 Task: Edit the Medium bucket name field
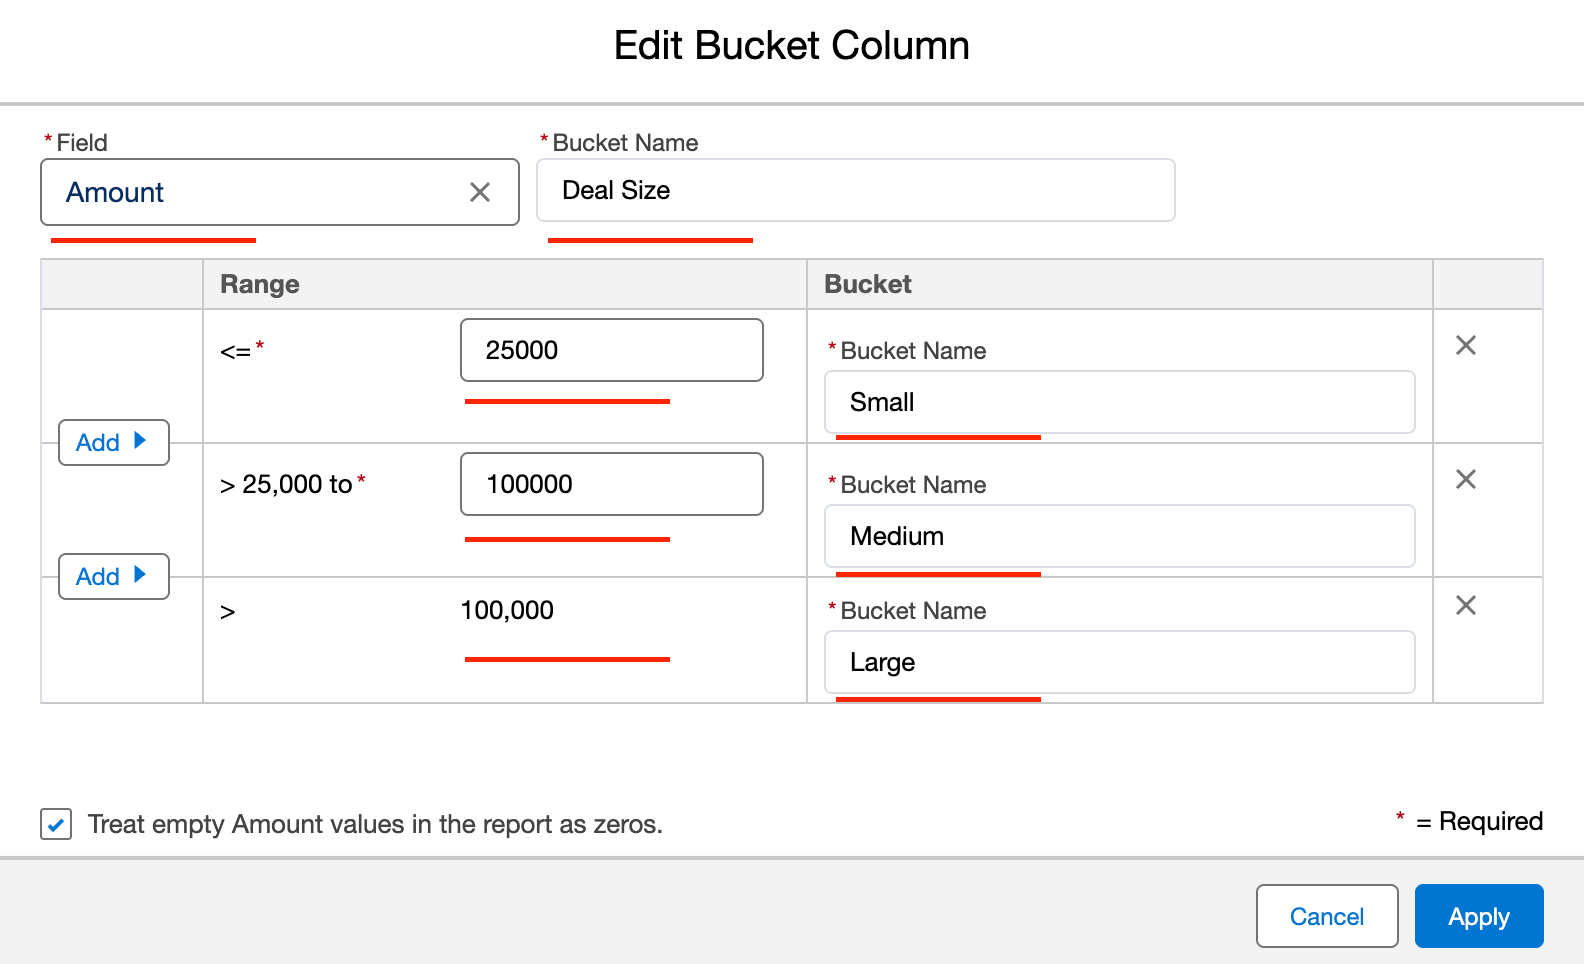pos(1119,536)
